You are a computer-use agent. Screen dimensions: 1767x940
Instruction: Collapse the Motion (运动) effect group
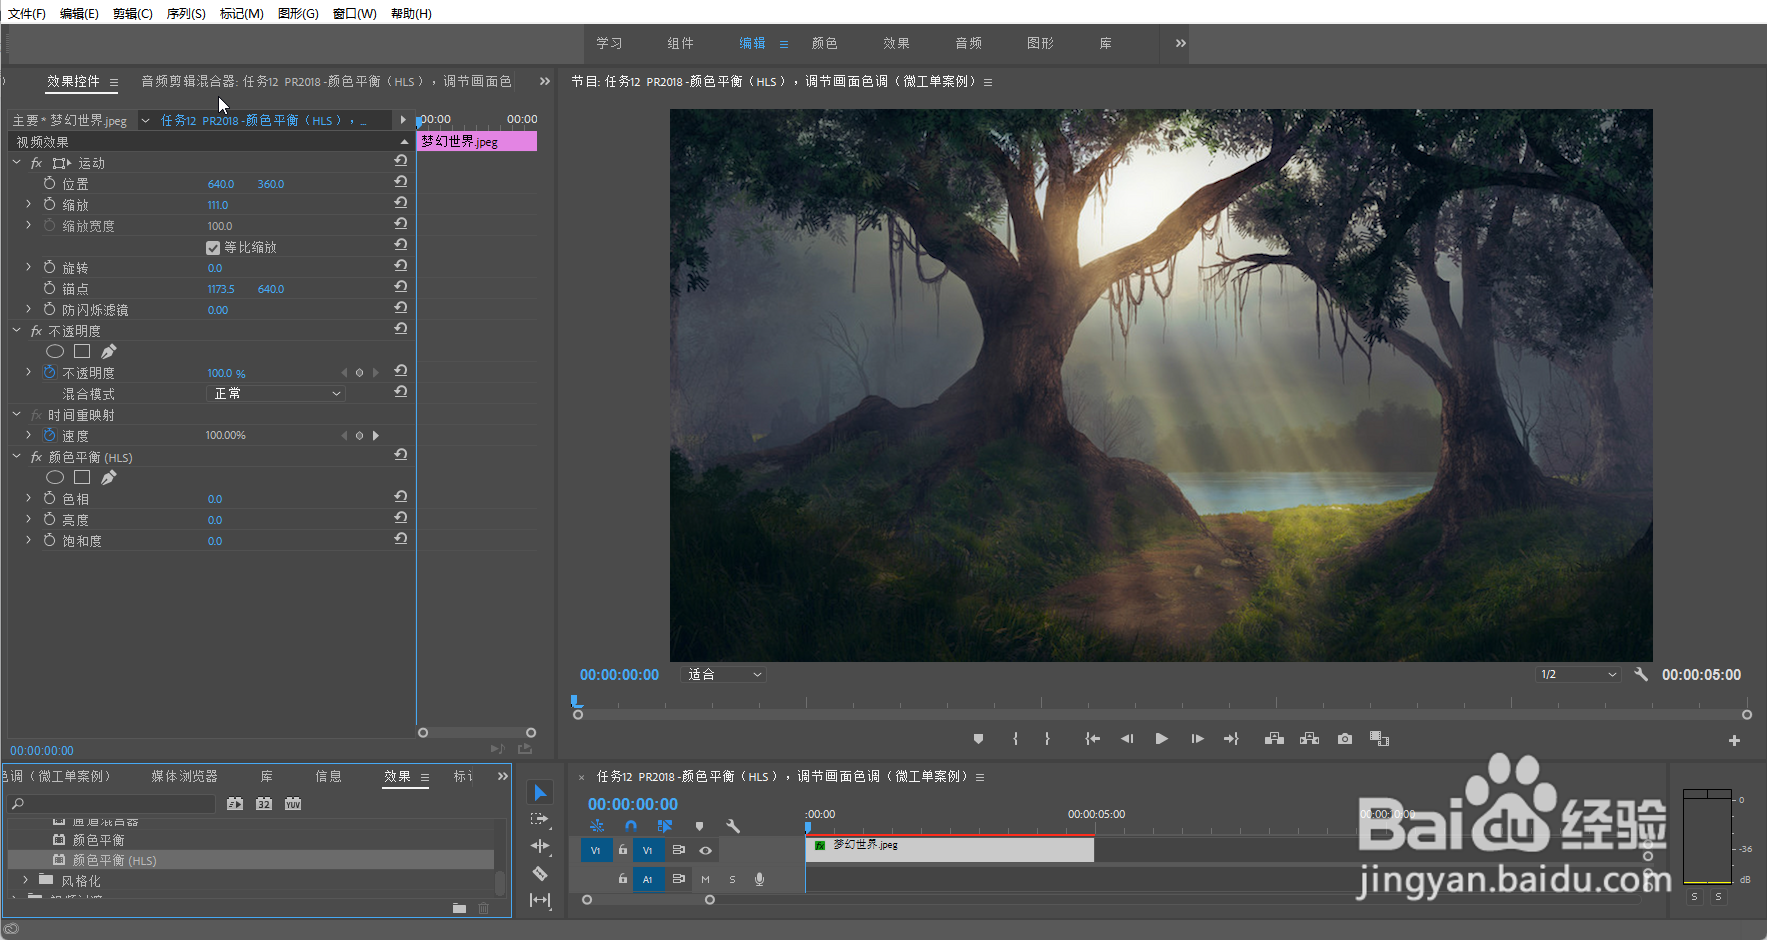pos(16,162)
